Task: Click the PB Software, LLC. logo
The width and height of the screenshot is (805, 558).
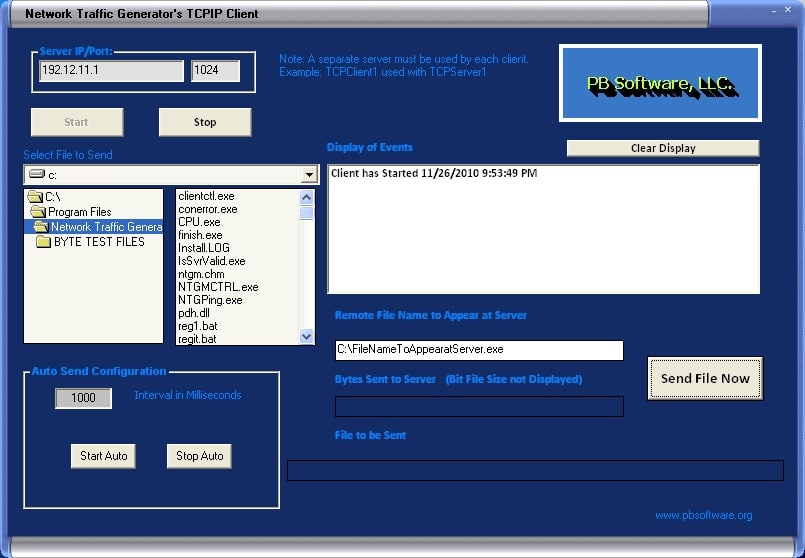Action: (x=660, y=83)
